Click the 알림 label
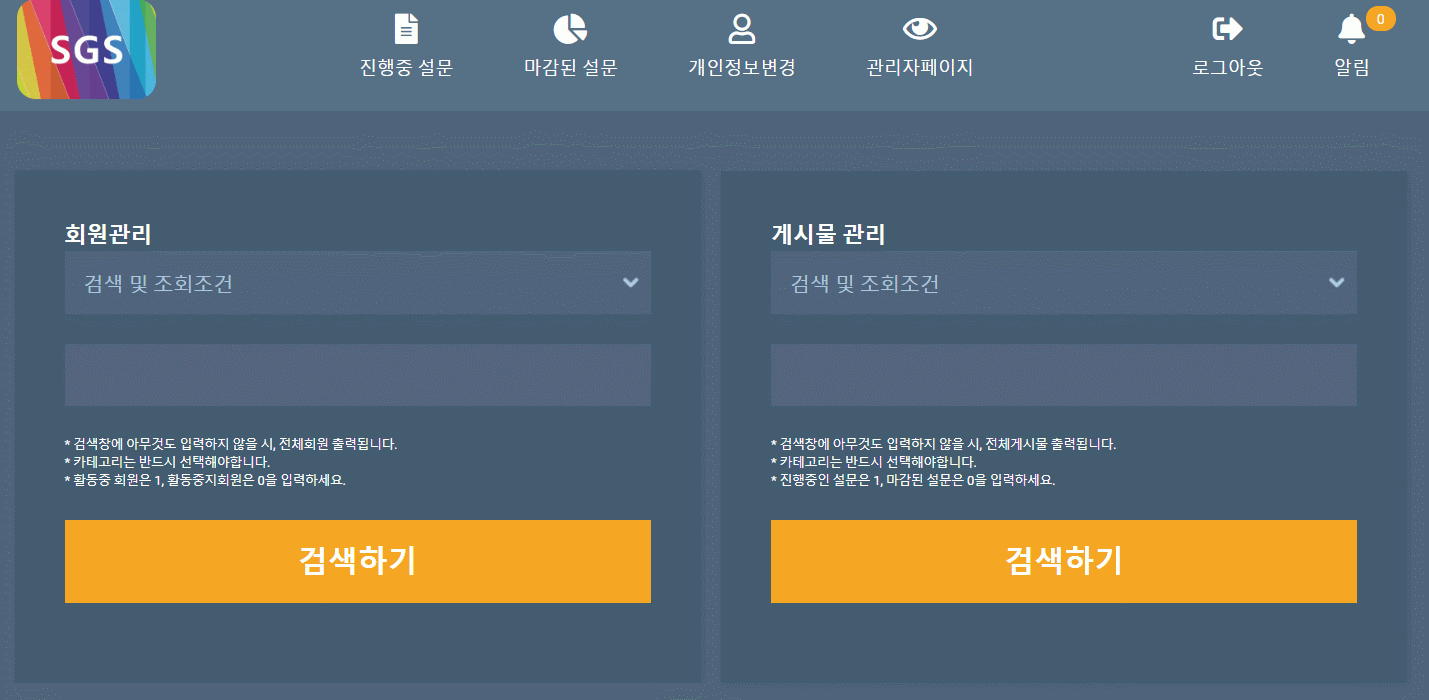The height and width of the screenshot is (700, 1429). coord(1351,68)
